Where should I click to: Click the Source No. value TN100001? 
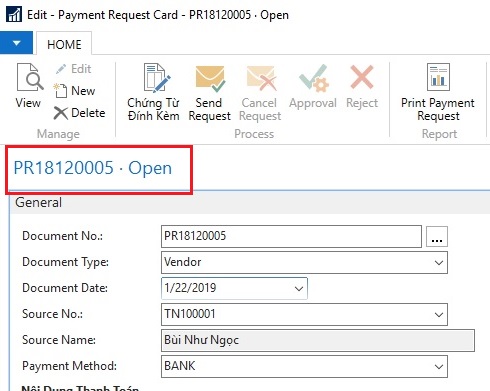[190, 314]
